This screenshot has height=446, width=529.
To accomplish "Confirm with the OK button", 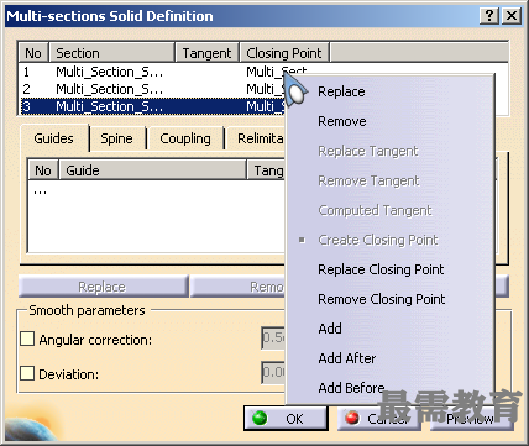I will 286,418.
